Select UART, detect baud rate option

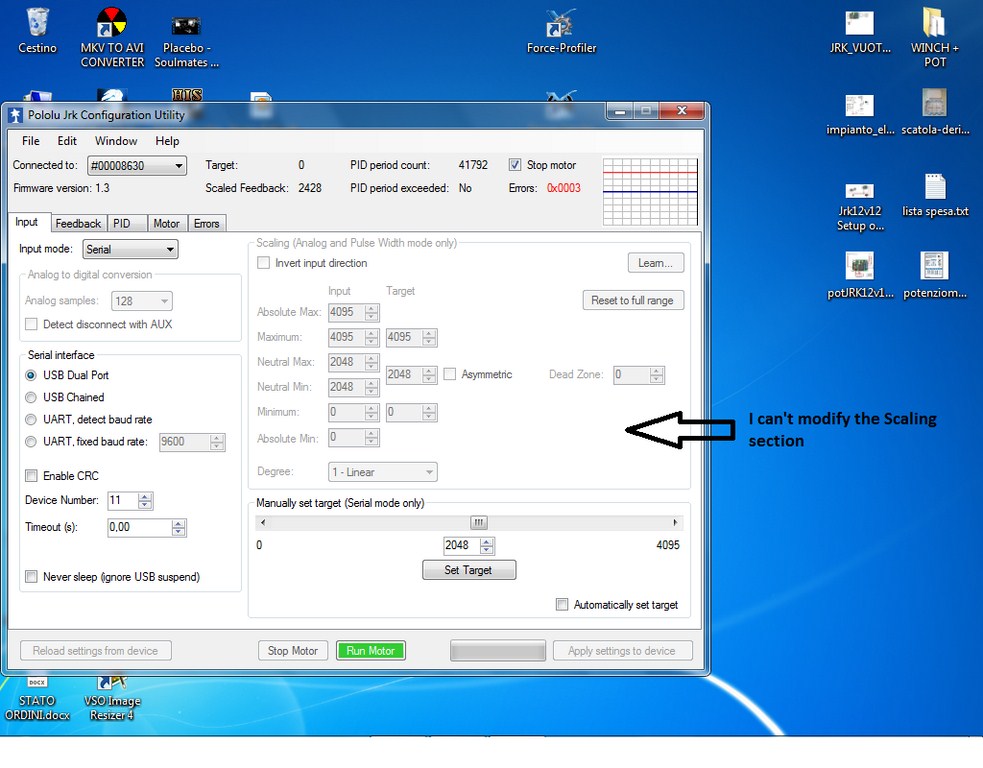coord(31,419)
